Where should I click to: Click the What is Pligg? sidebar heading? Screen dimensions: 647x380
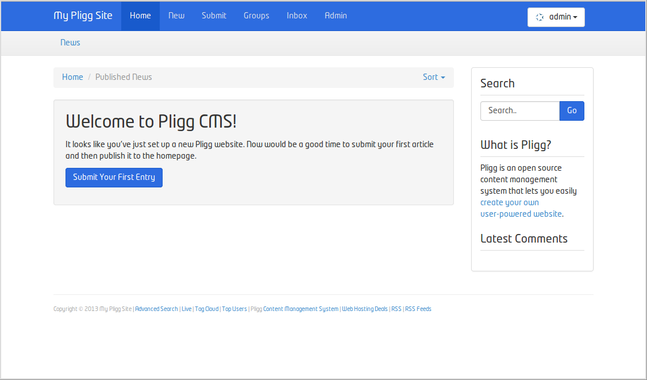[x=515, y=145]
